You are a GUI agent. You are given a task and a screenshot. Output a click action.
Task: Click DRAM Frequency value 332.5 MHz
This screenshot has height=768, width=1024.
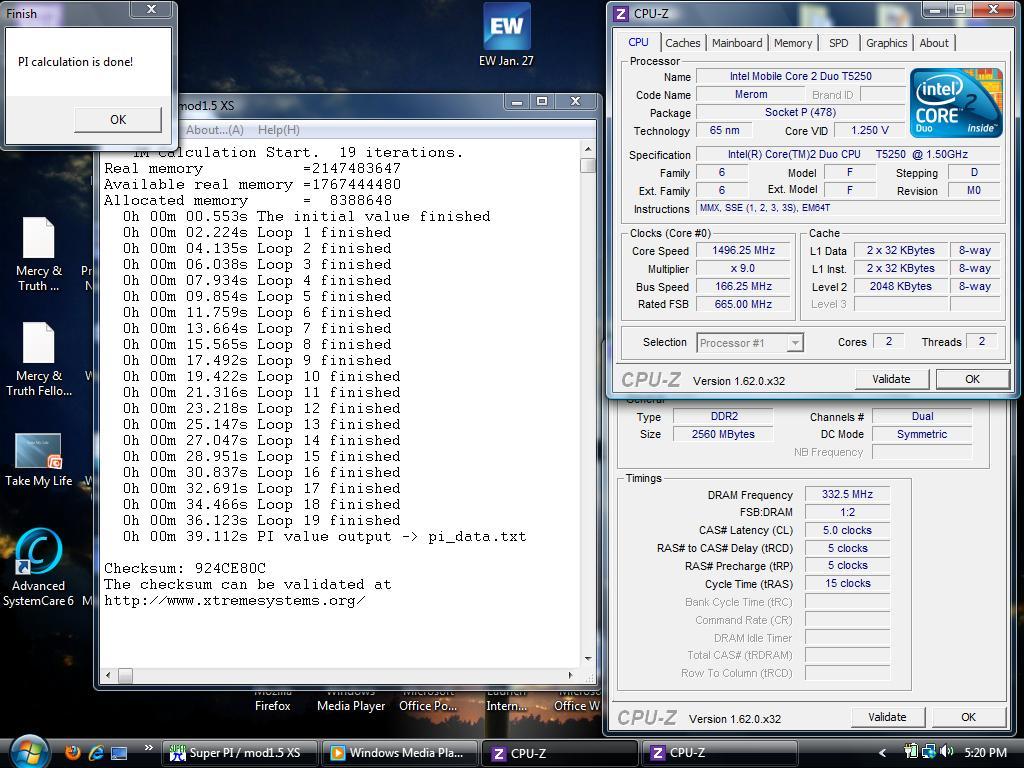click(x=847, y=494)
